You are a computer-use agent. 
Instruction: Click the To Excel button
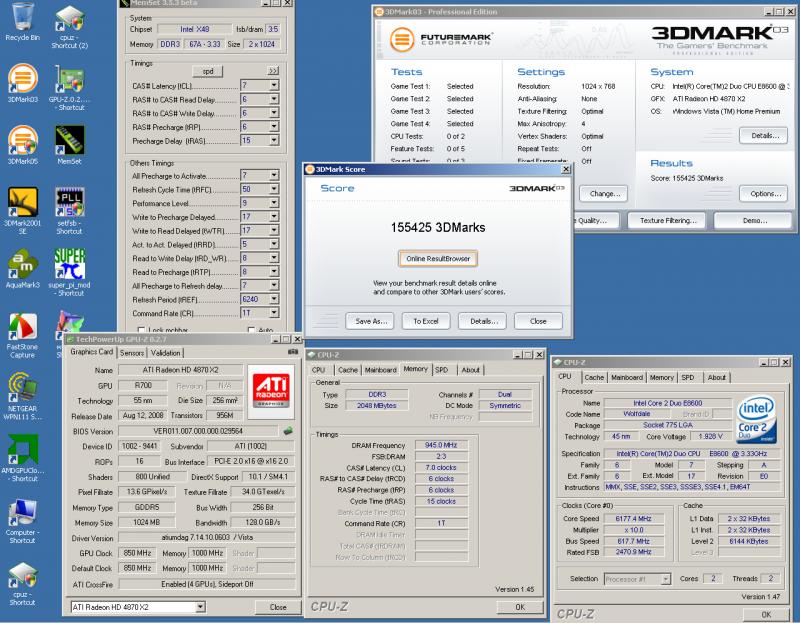click(426, 321)
